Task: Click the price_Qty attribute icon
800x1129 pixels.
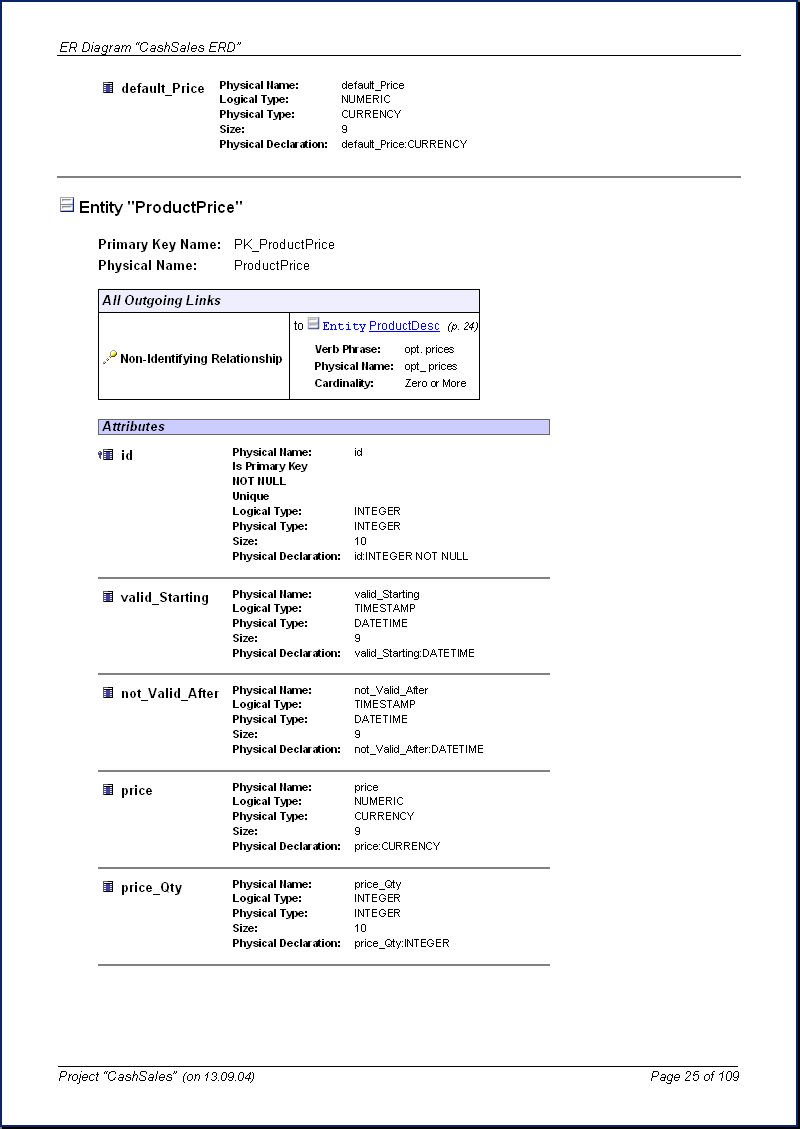Action: 108,887
